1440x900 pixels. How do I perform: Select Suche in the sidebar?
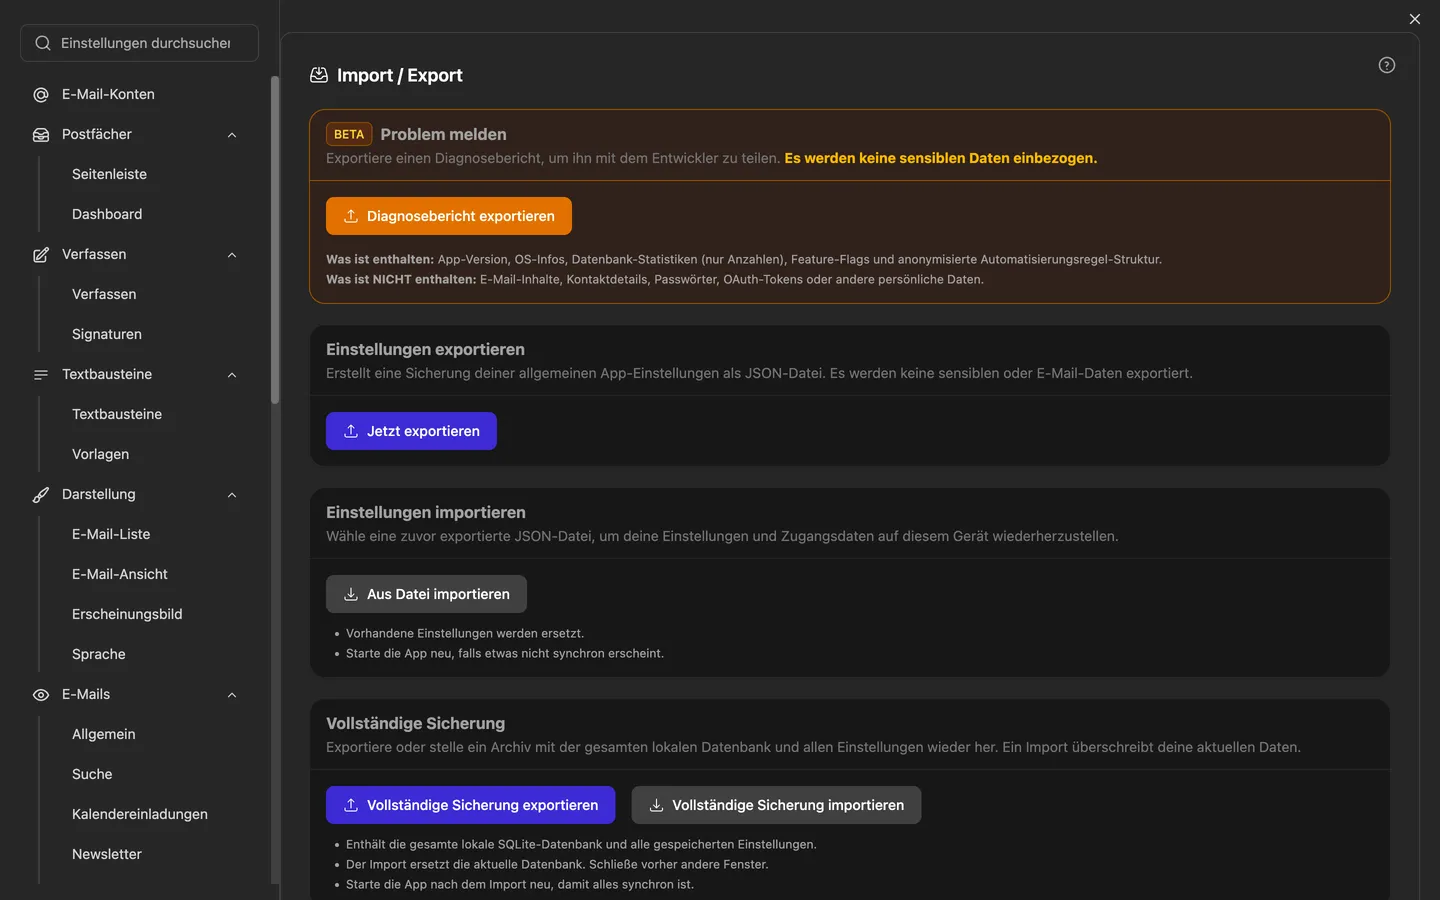(x=92, y=774)
